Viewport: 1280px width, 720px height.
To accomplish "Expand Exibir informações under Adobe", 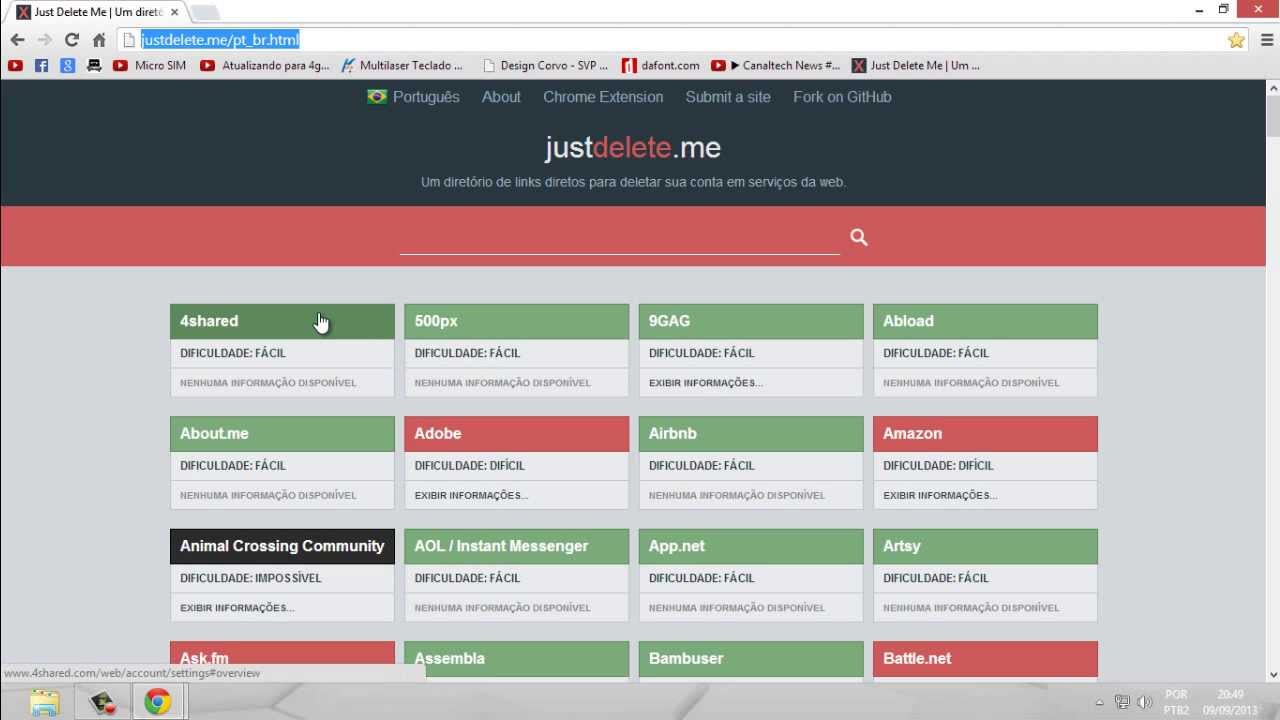I will click(471, 495).
